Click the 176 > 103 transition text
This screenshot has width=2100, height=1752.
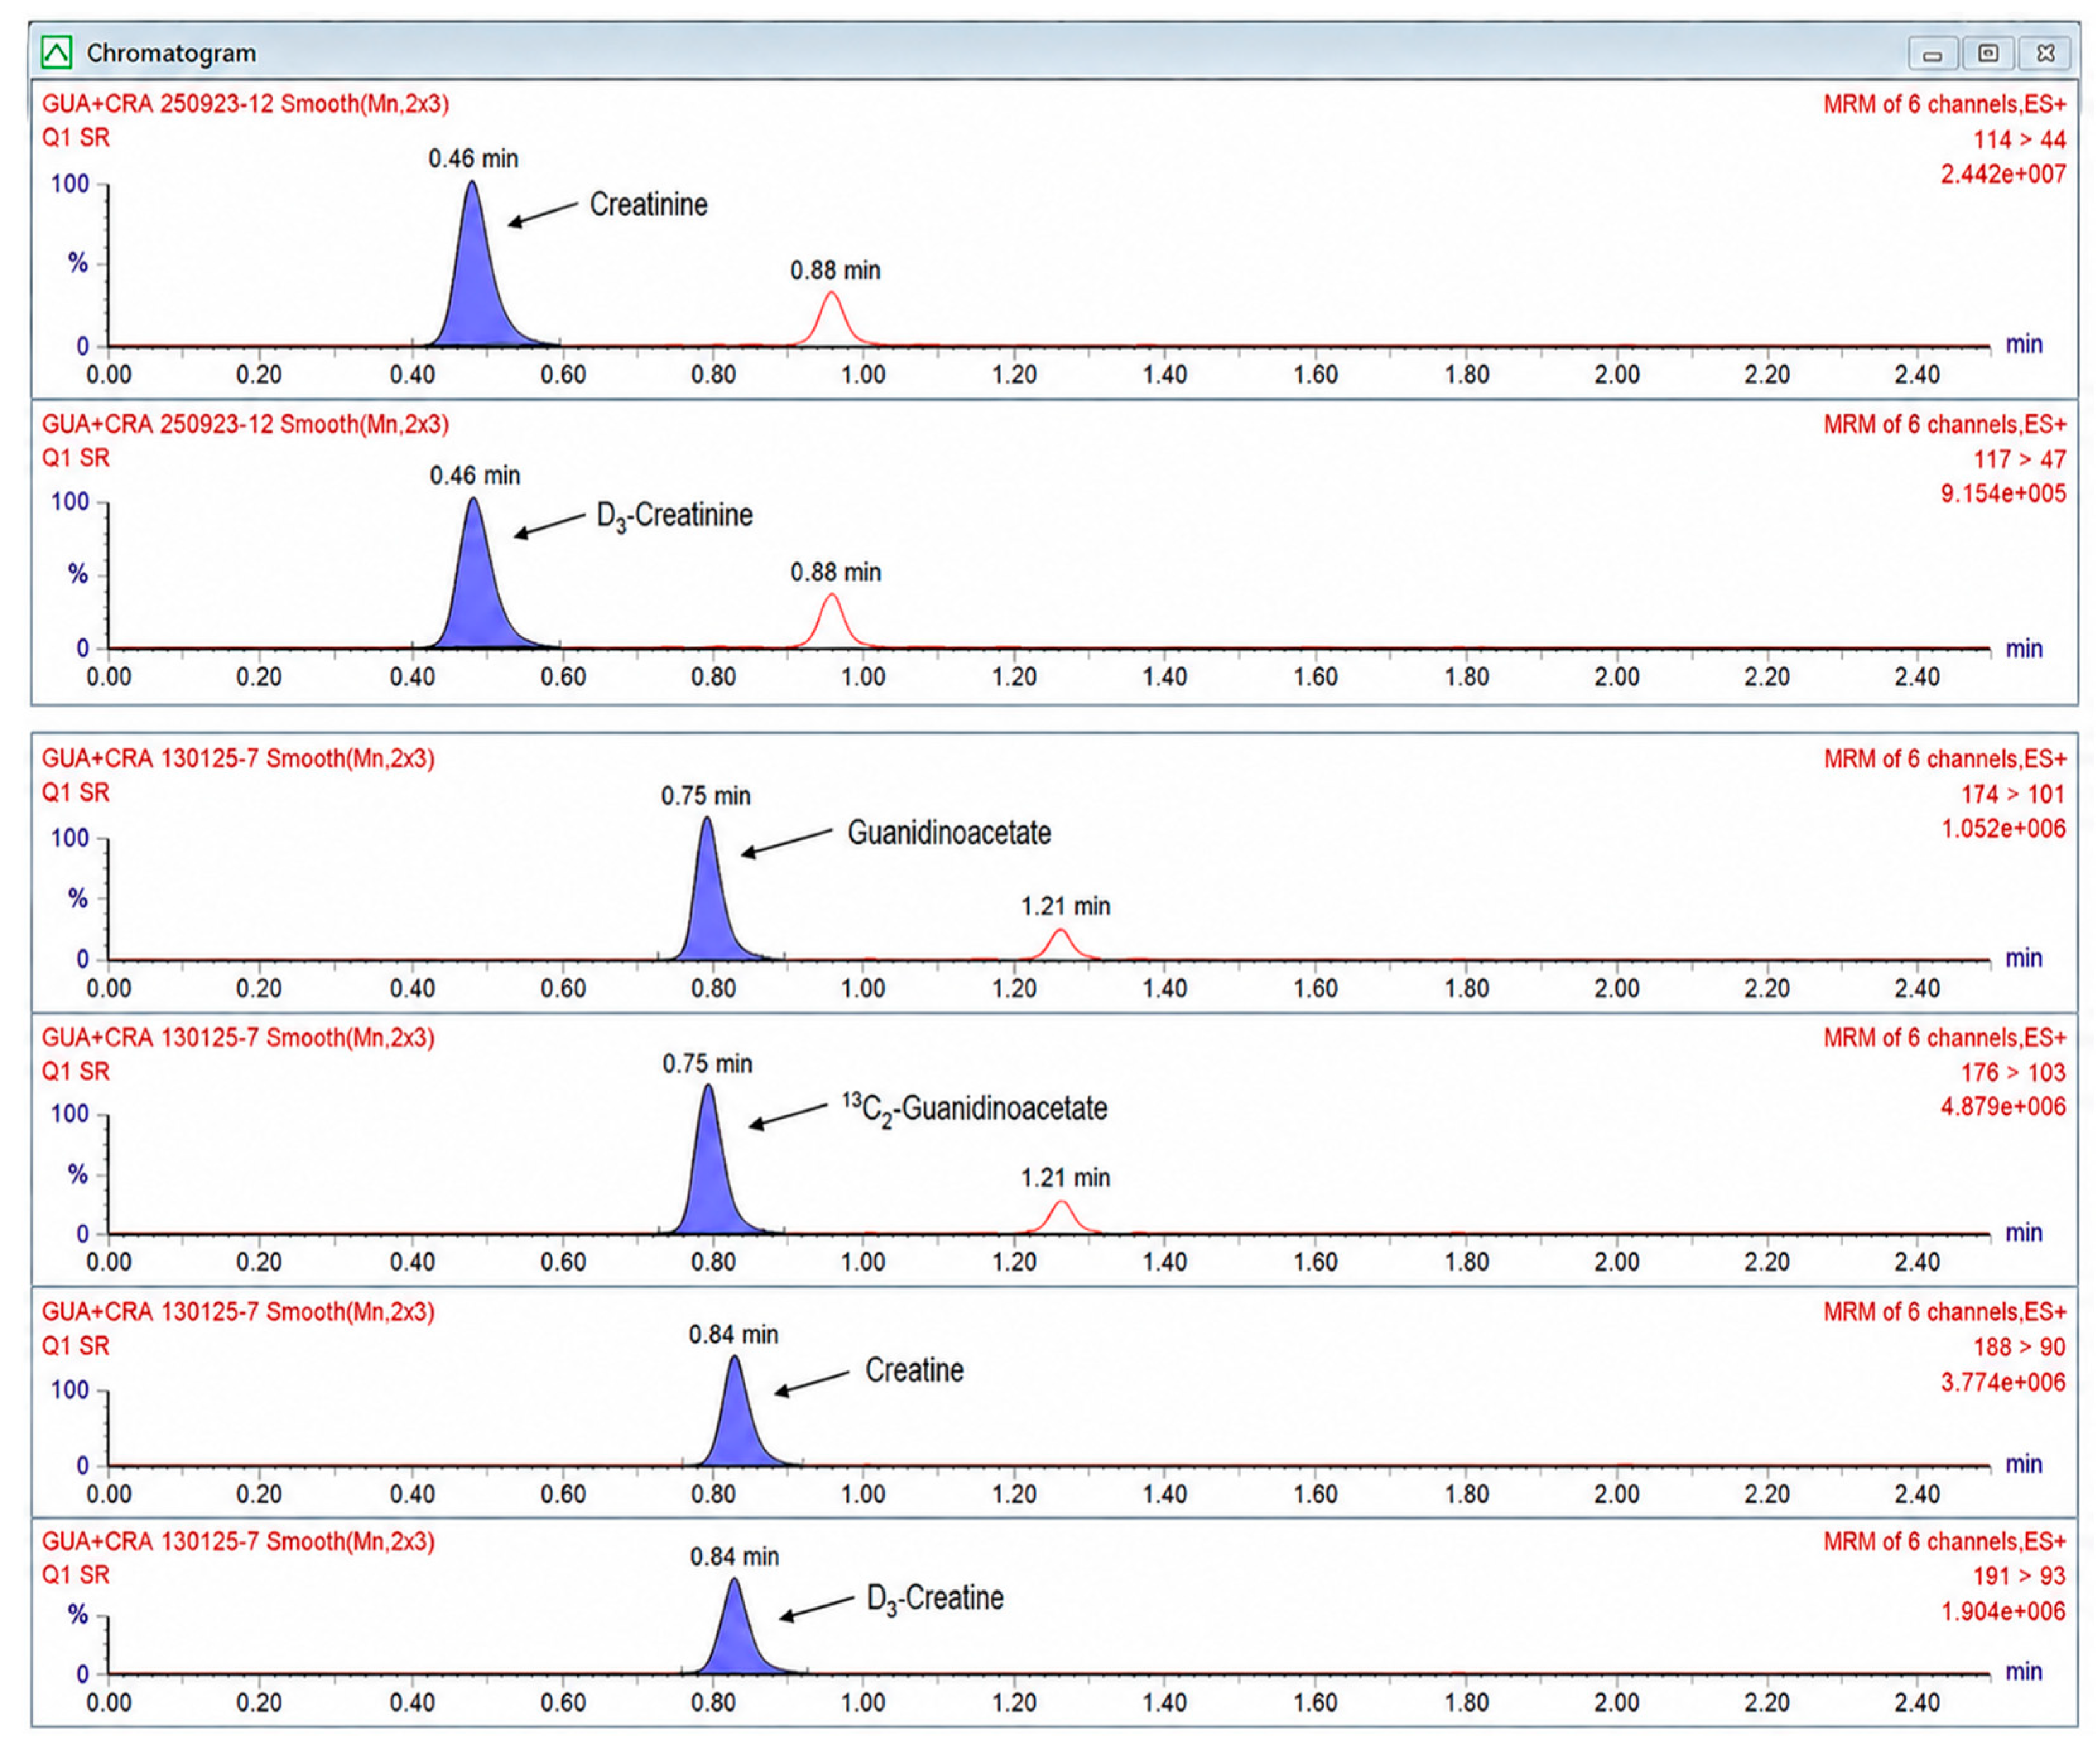pos(2013,1072)
